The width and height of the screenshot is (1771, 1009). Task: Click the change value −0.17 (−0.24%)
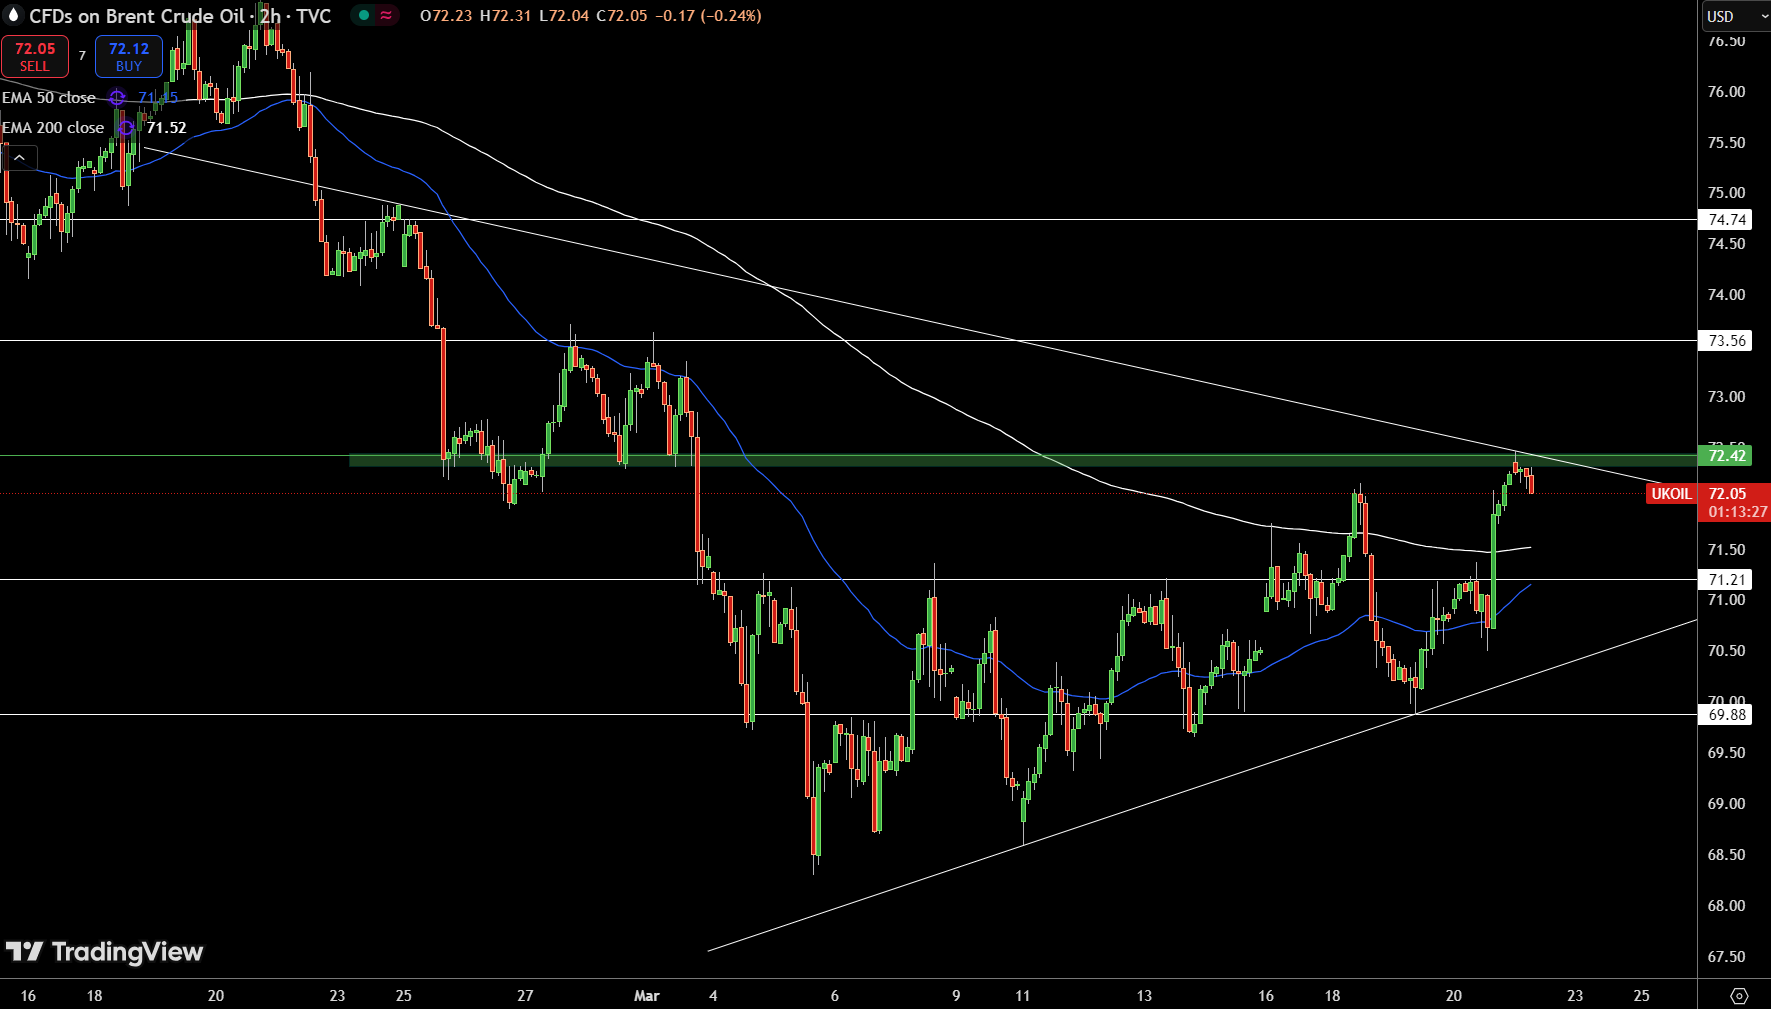coord(708,16)
